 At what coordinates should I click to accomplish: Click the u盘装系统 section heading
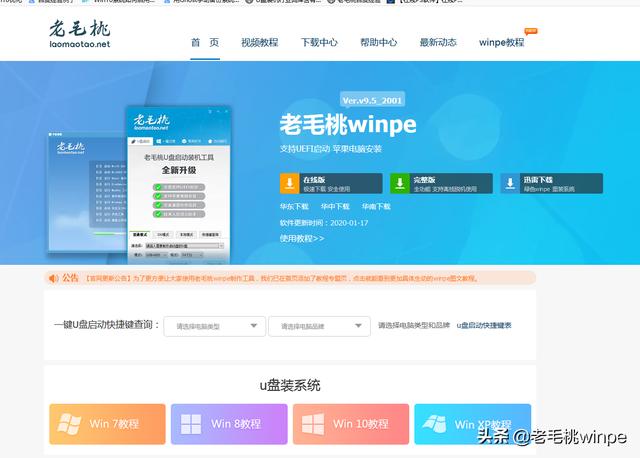click(290, 385)
